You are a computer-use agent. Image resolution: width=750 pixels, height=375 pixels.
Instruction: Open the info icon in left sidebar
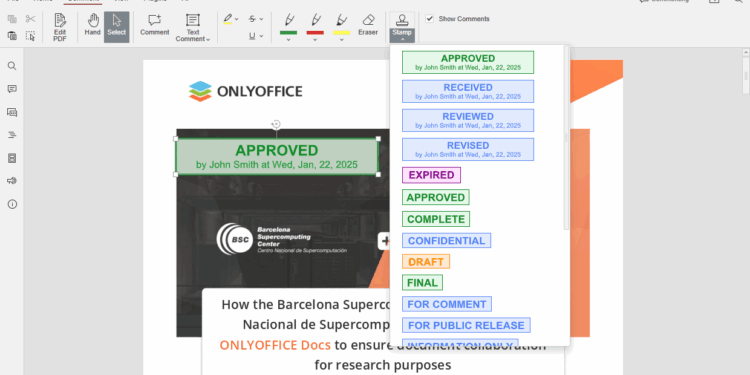click(12, 204)
